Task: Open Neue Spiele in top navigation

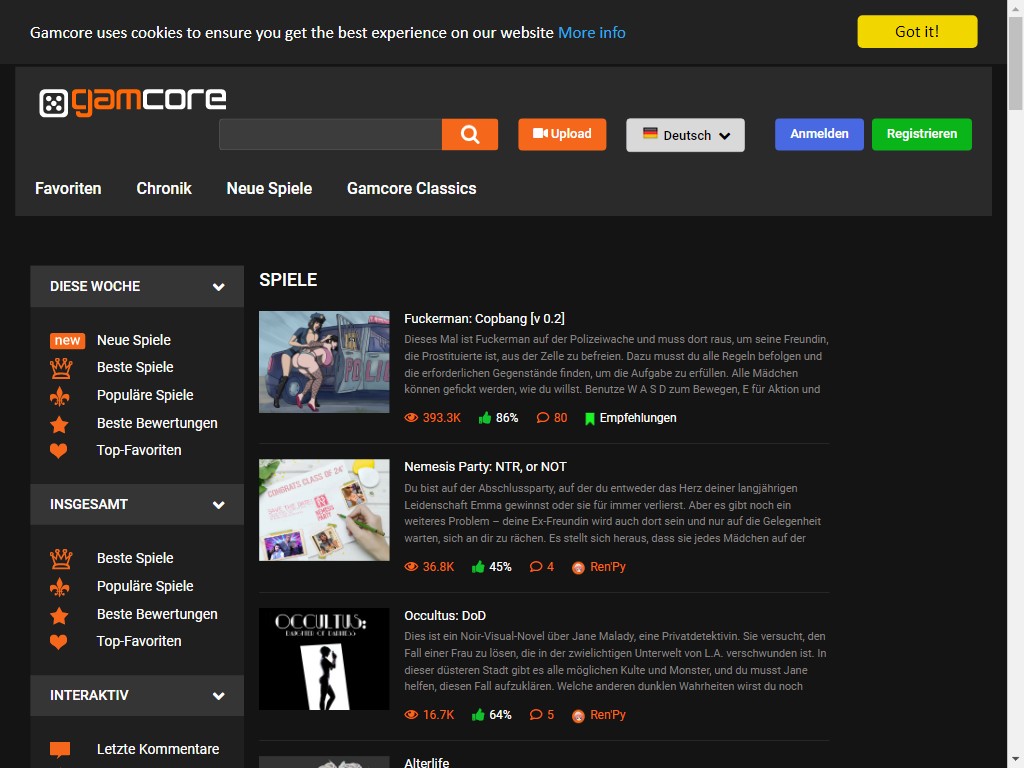Action: point(269,189)
